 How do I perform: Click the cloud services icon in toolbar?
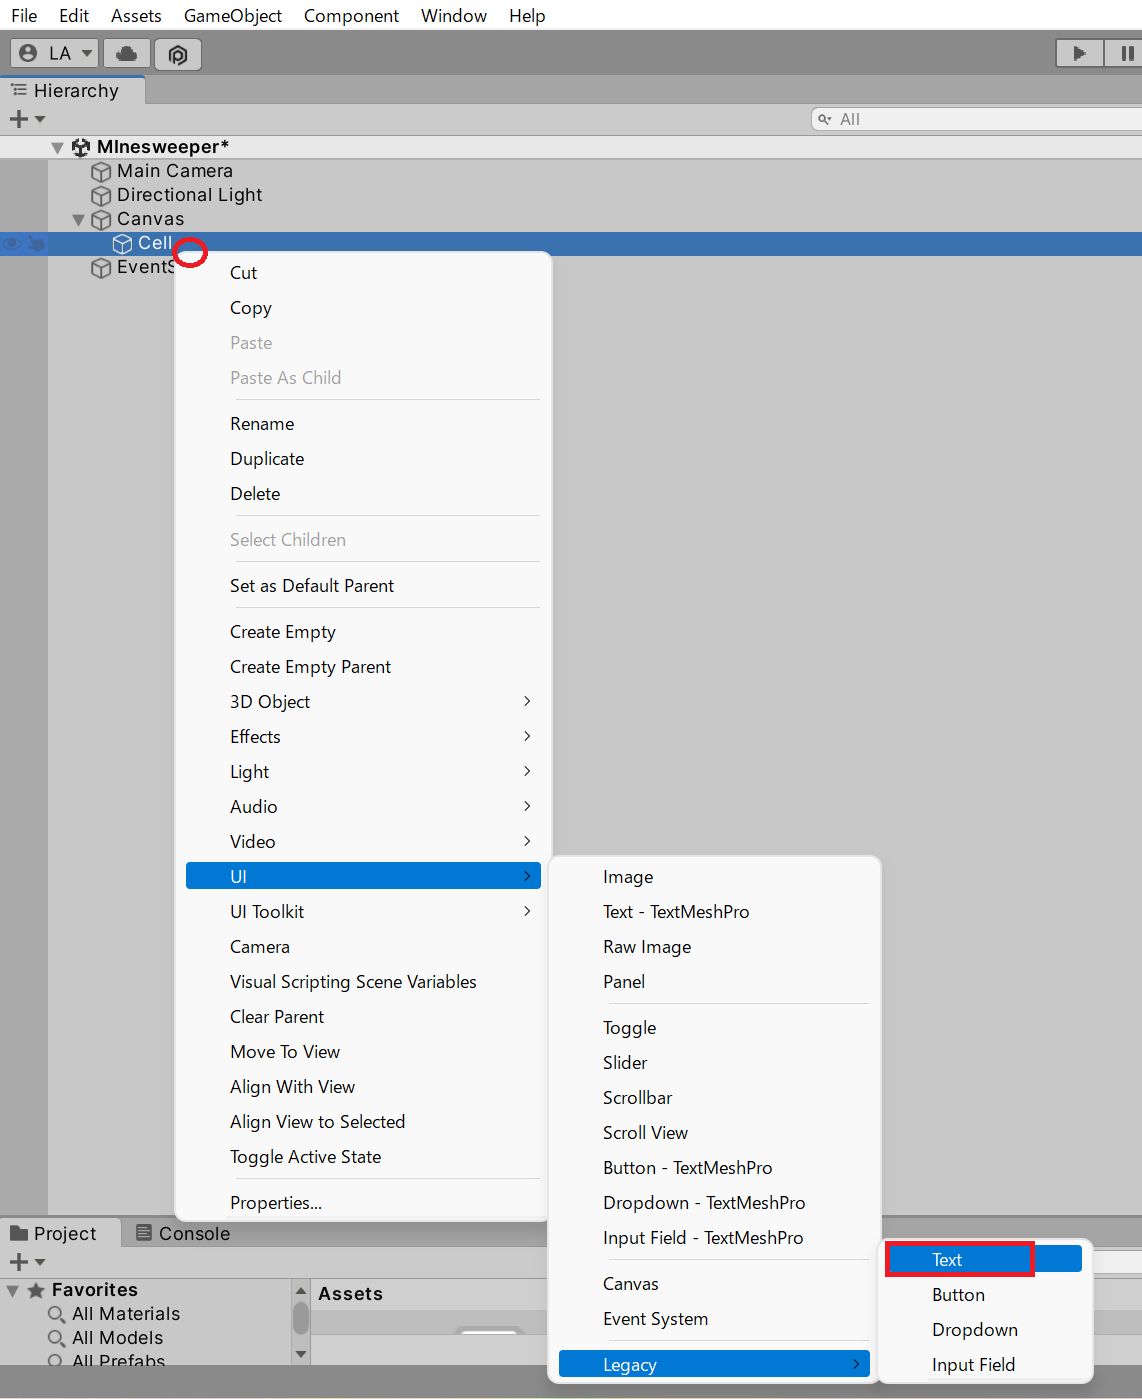(x=127, y=53)
